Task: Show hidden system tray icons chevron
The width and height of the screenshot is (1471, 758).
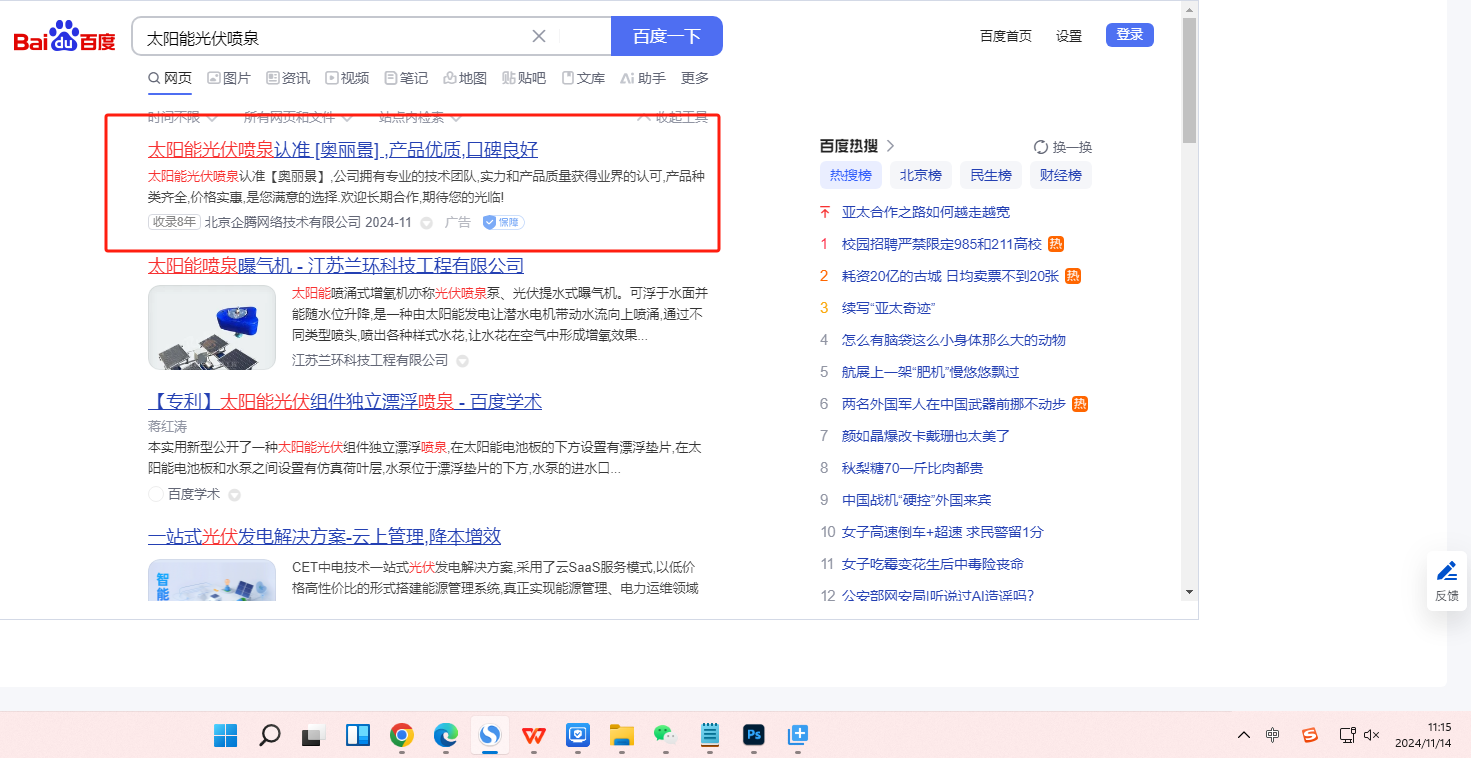Action: coord(1243,735)
